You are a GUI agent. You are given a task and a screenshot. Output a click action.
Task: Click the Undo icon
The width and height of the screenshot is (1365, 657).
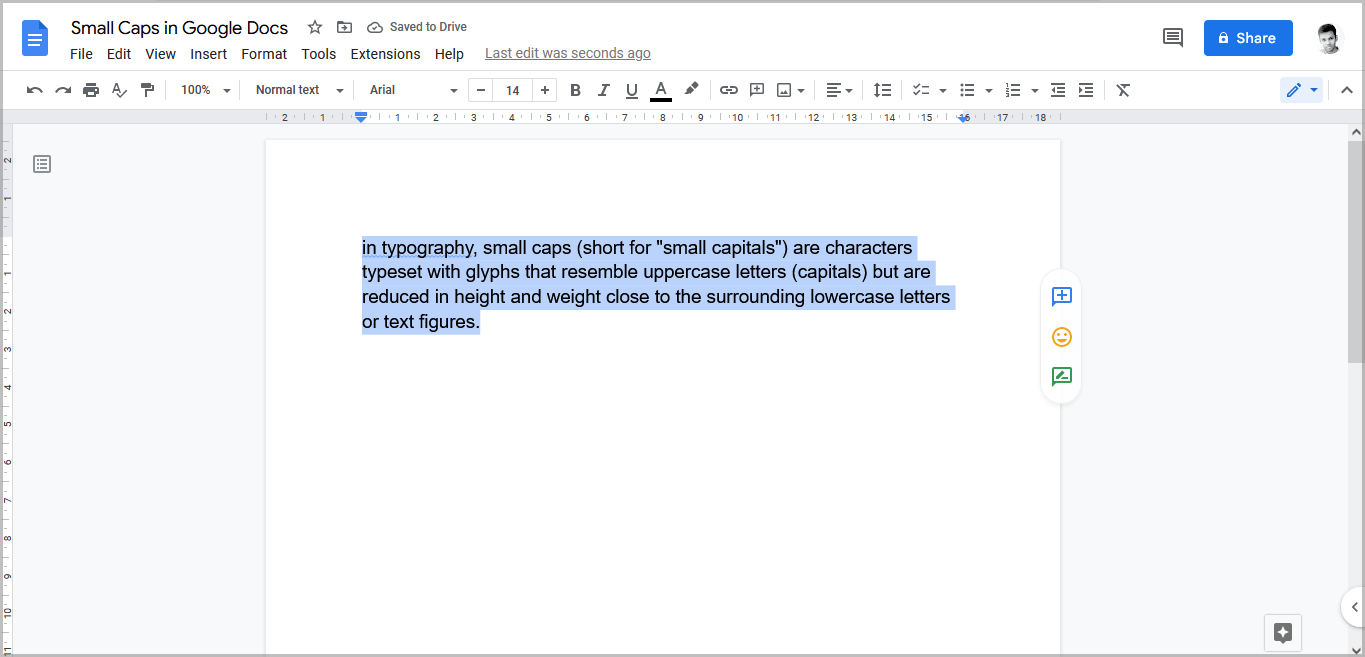[x=34, y=90]
